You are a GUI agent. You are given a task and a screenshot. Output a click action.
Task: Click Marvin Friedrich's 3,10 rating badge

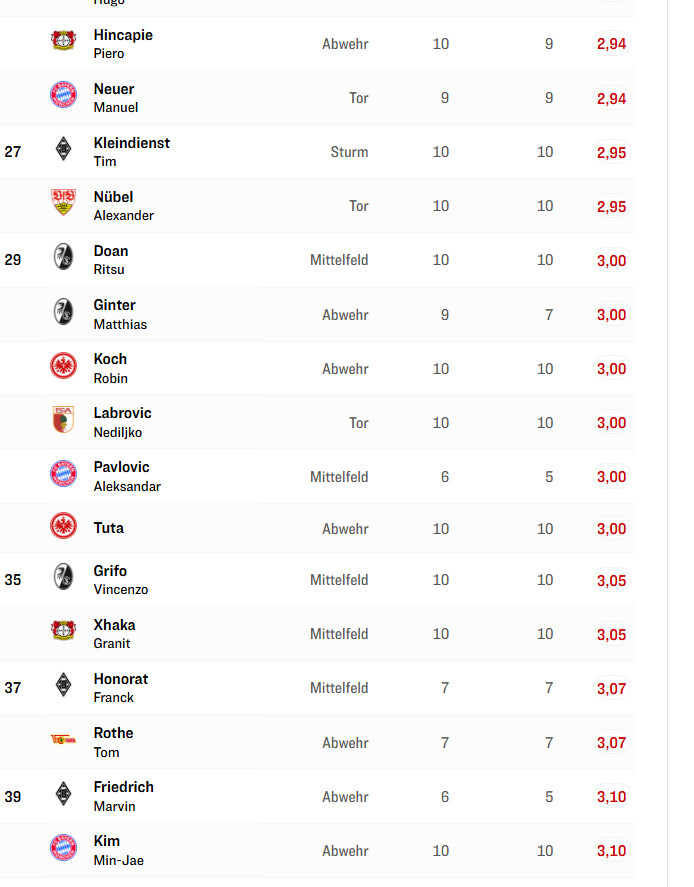pos(610,797)
